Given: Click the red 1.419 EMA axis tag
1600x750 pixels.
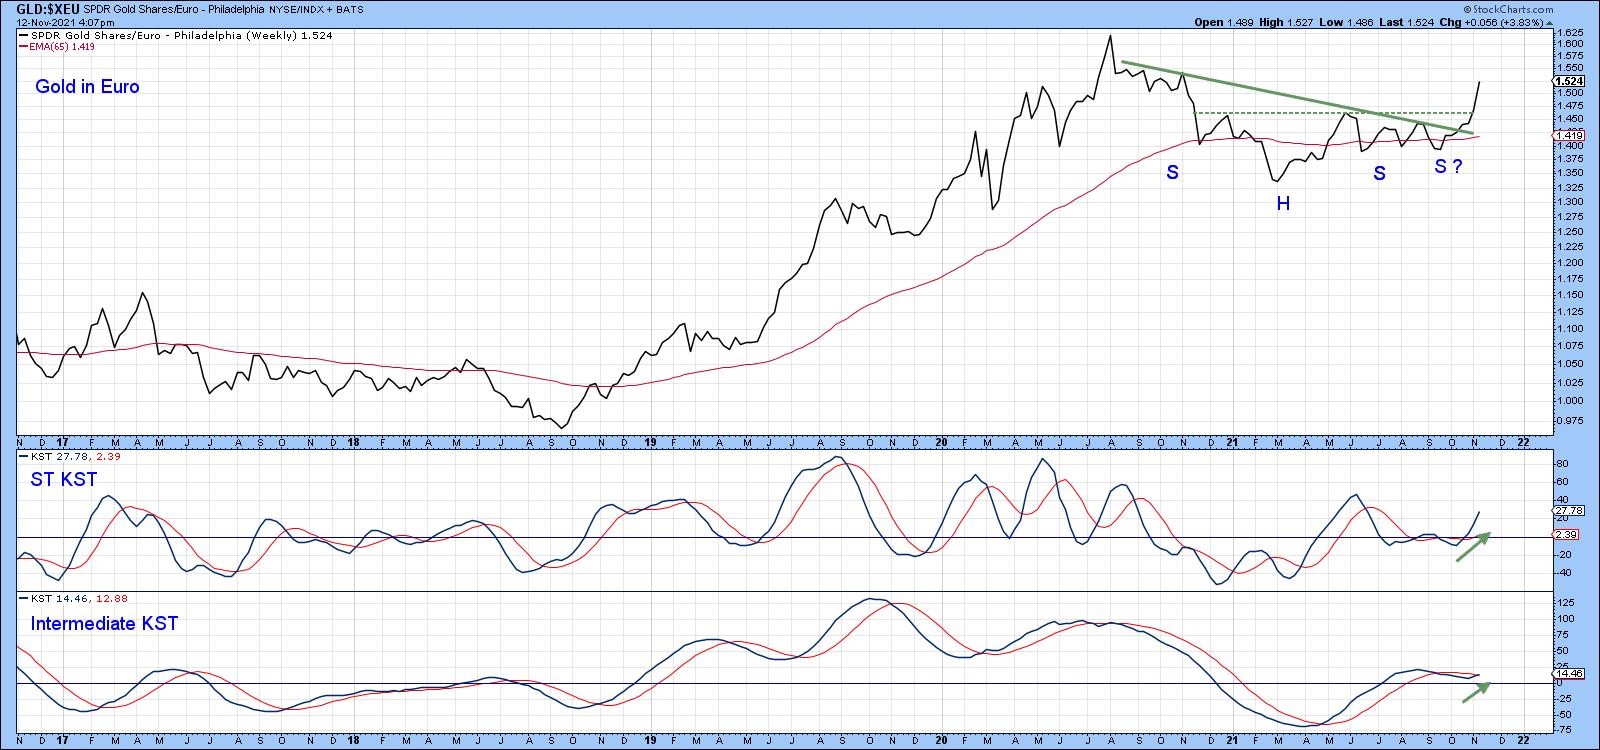Looking at the screenshot, I should click(x=1569, y=135).
